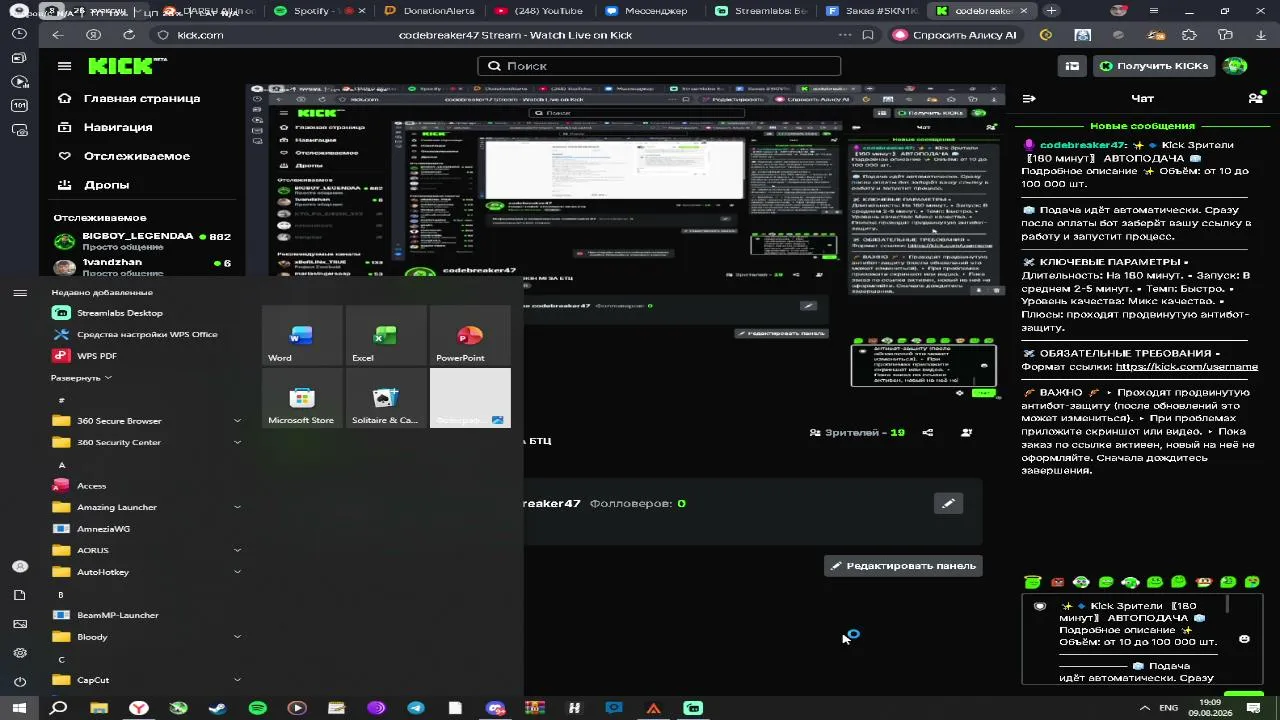Viewport: 1280px width, 720px height.
Task: Switch to the Streamlabs browser tab
Action: coord(762,11)
